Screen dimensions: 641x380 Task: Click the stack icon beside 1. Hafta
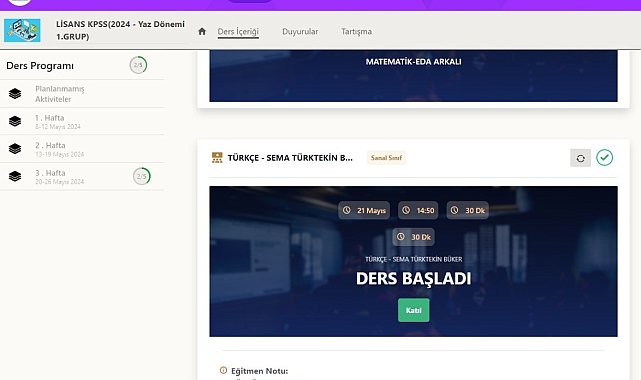coord(15,121)
